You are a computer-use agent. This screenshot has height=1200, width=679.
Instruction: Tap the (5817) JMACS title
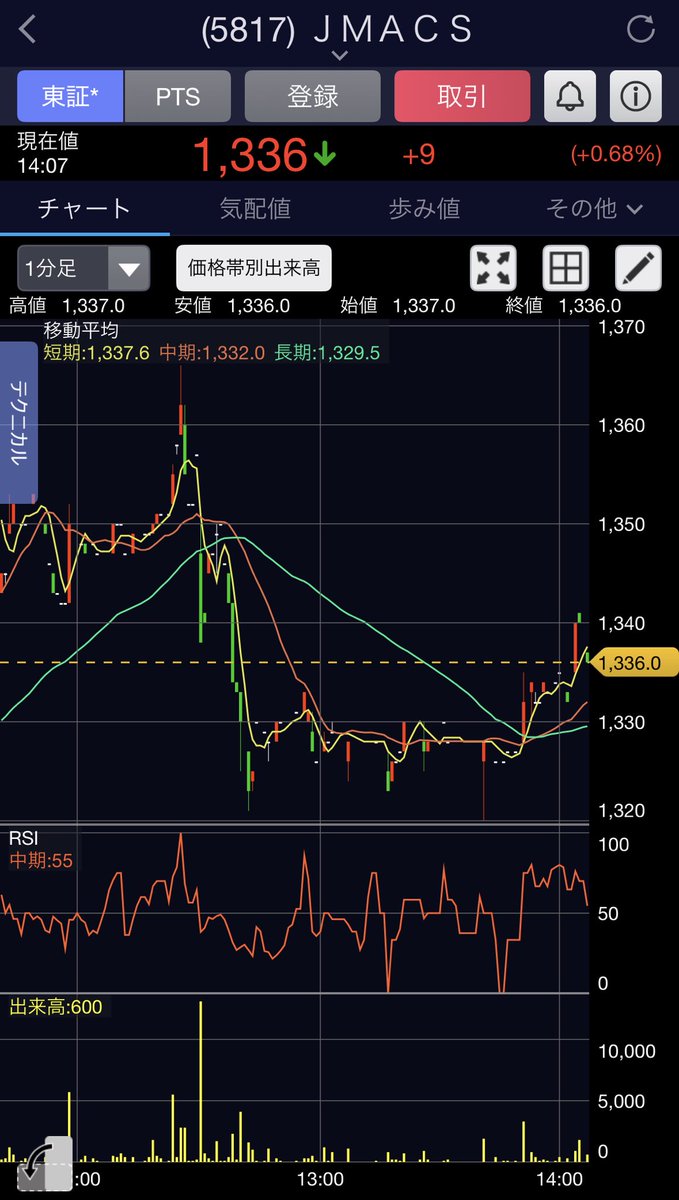[338, 30]
